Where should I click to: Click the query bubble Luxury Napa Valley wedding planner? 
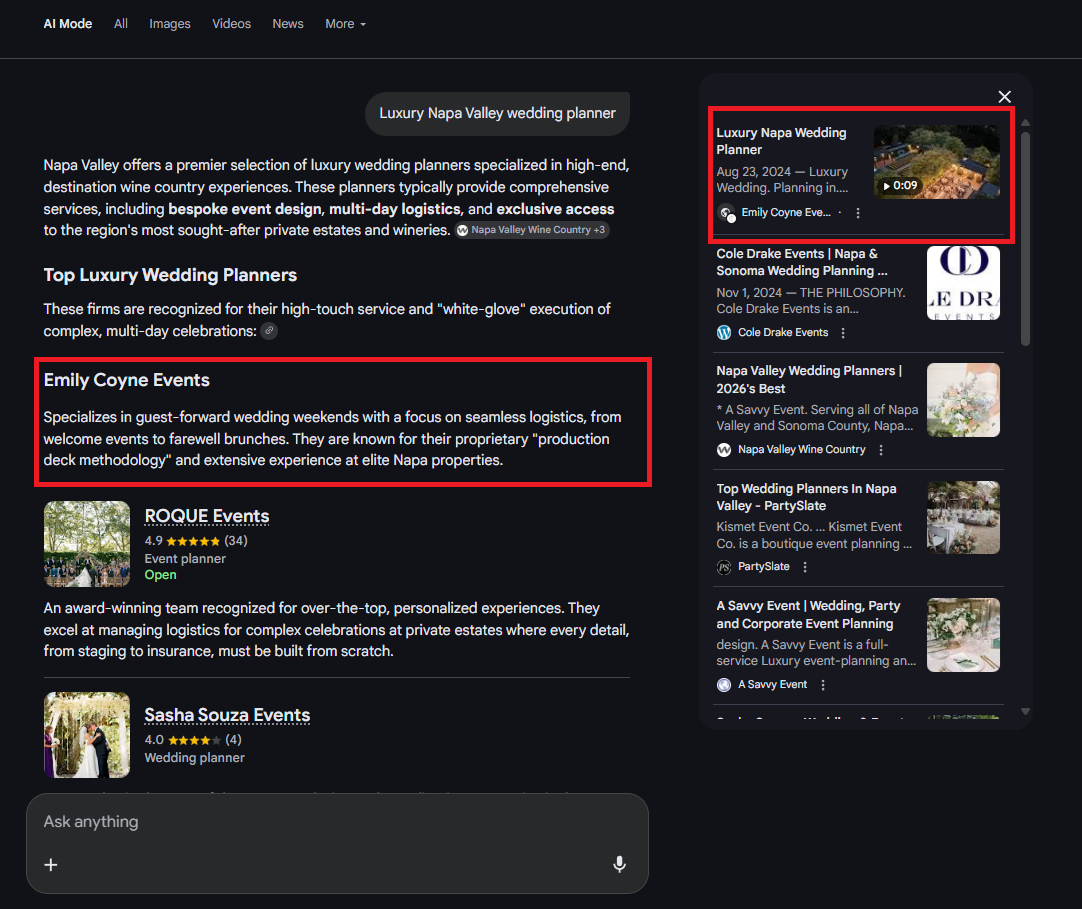pos(497,113)
